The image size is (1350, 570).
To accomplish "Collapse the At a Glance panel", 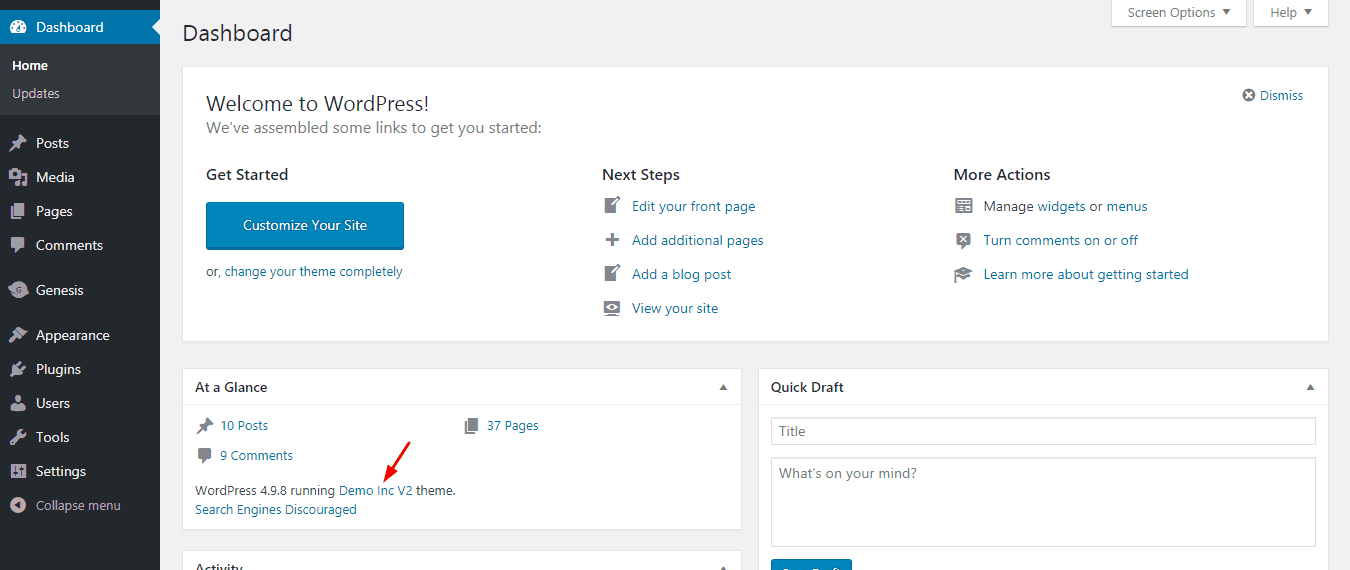I will click(x=724, y=387).
